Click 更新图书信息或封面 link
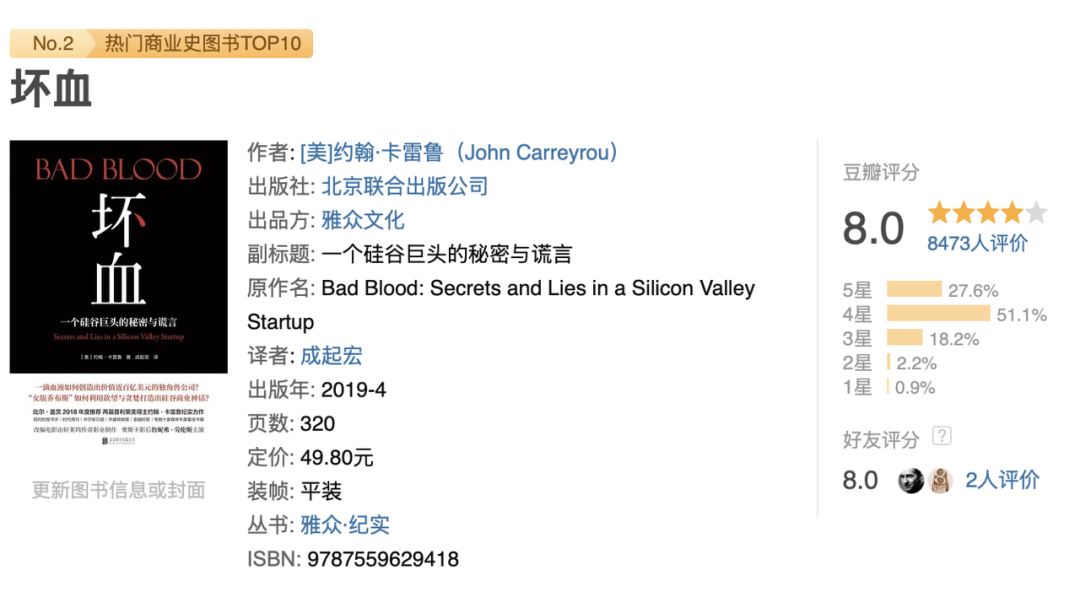Screen dimensions: 1080x613 click(x=118, y=490)
